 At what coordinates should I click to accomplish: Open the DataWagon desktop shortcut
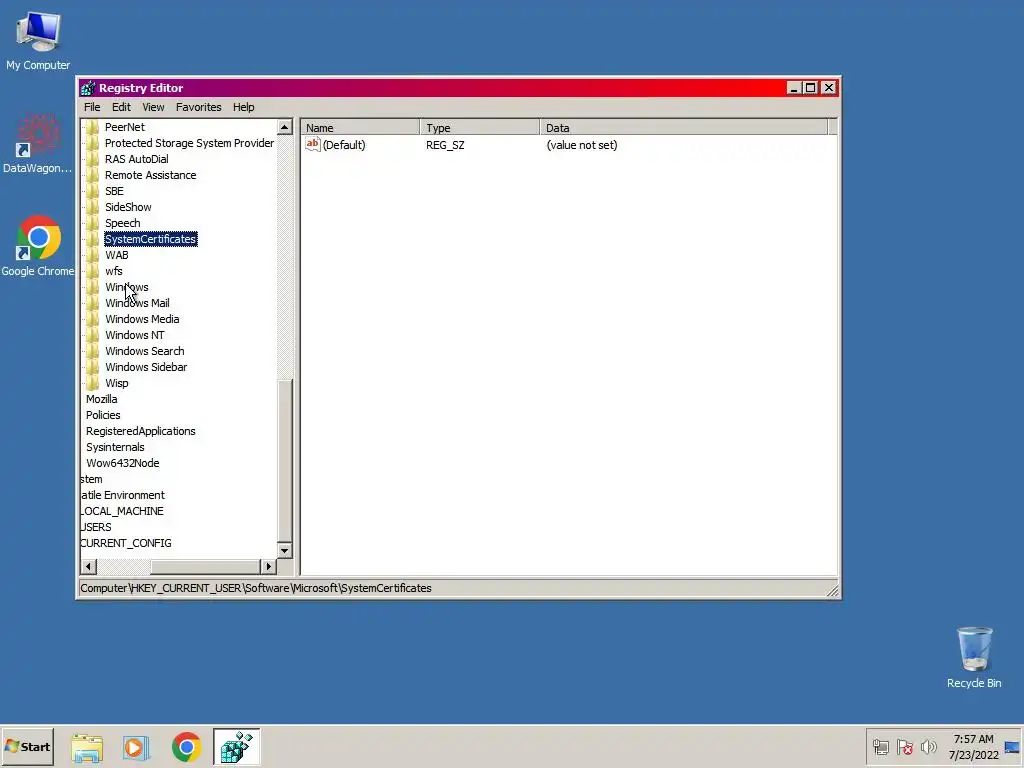coord(37,144)
